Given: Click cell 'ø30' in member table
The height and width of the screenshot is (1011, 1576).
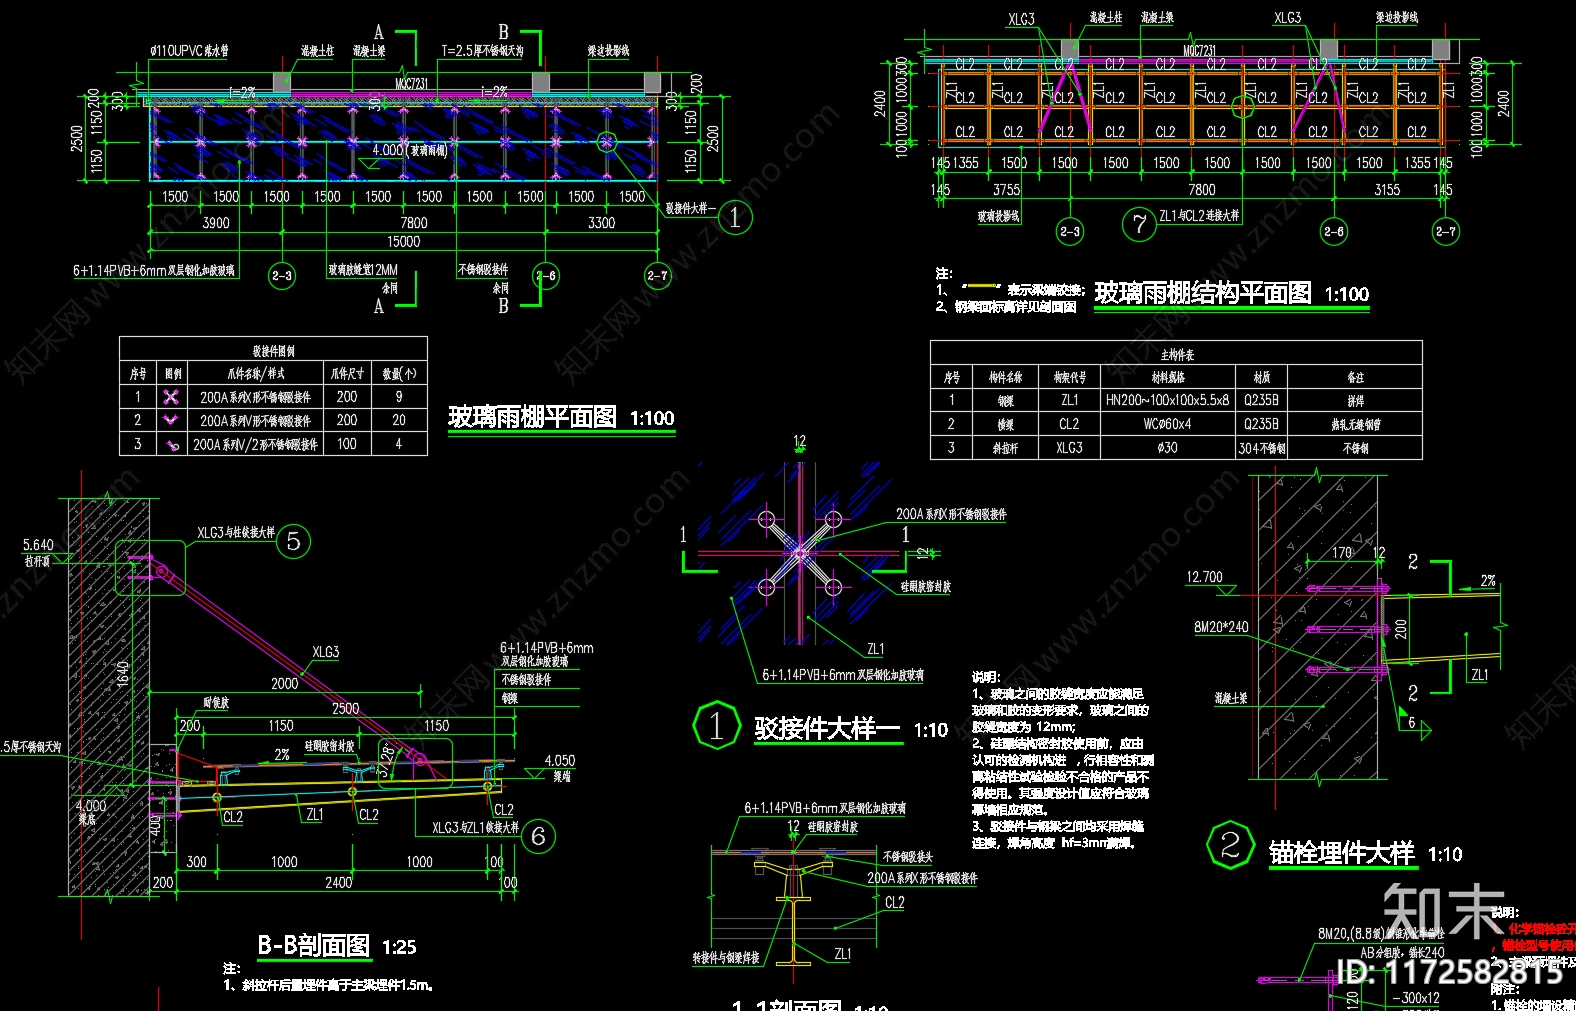Looking at the screenshot, I should click(1167, 448).
